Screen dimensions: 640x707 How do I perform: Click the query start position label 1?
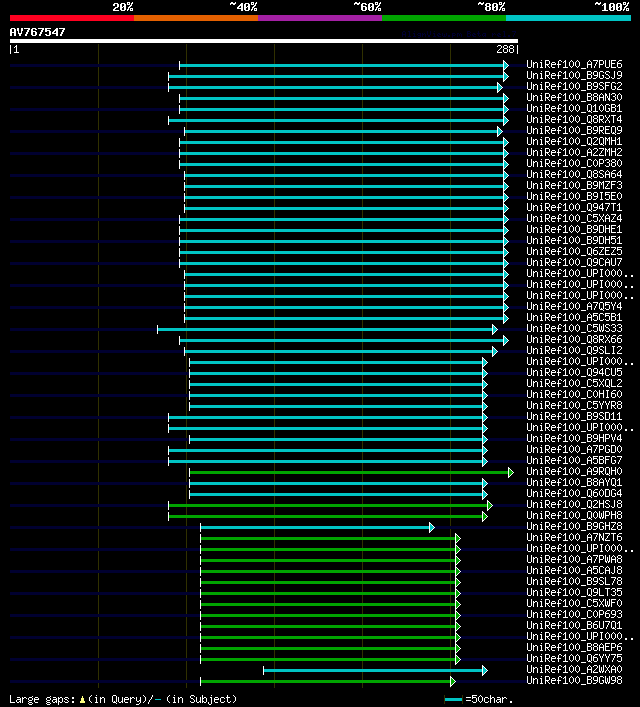(x=16, y=50)
